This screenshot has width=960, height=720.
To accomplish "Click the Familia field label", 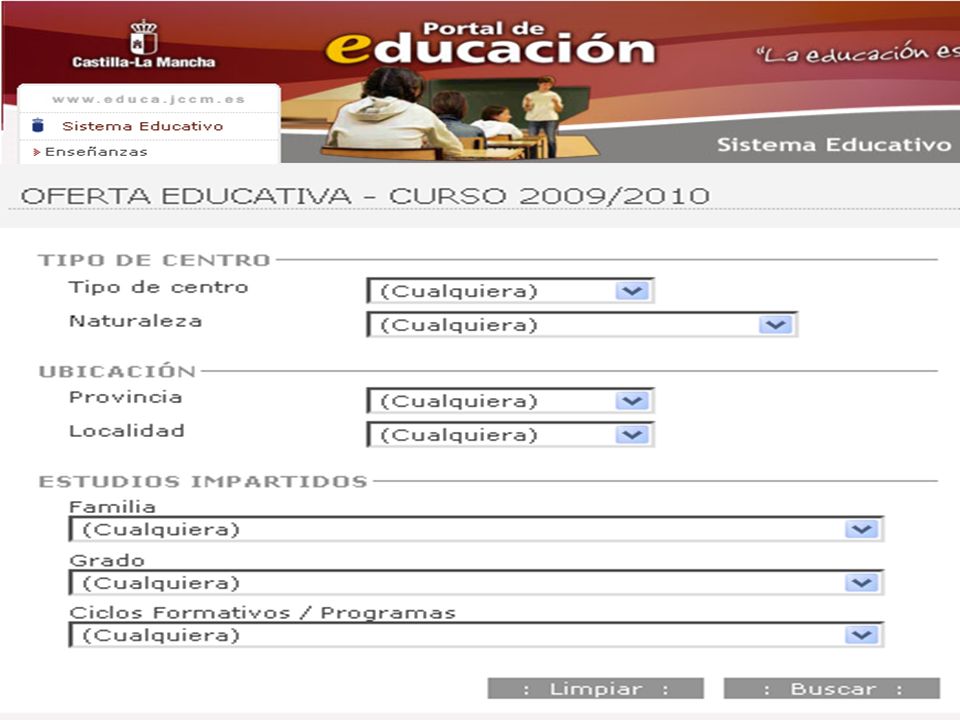I will (112, 507).
